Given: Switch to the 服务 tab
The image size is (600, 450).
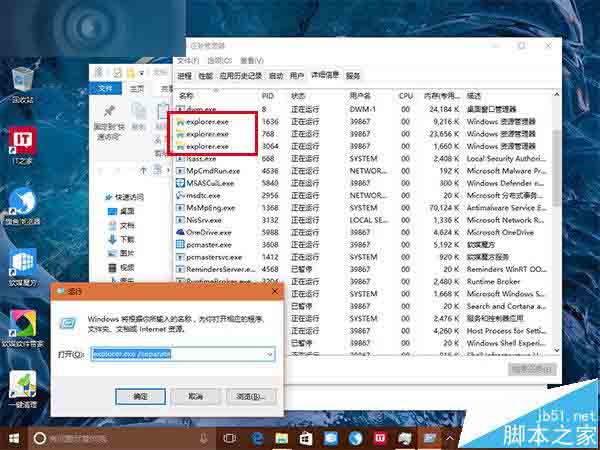Looking at the screenshot, I should point(353,76).
